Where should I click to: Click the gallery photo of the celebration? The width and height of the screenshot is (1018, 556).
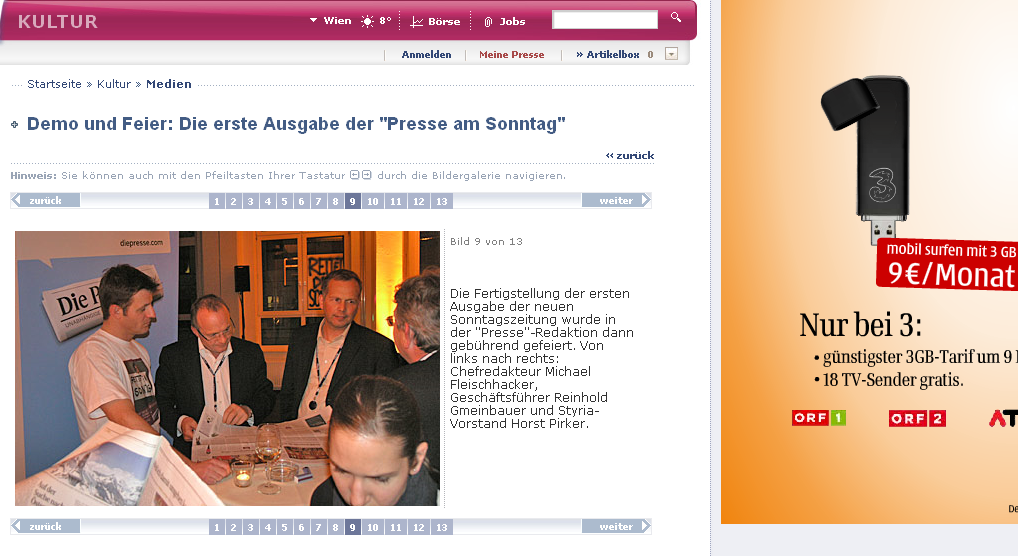click(227, 368)
